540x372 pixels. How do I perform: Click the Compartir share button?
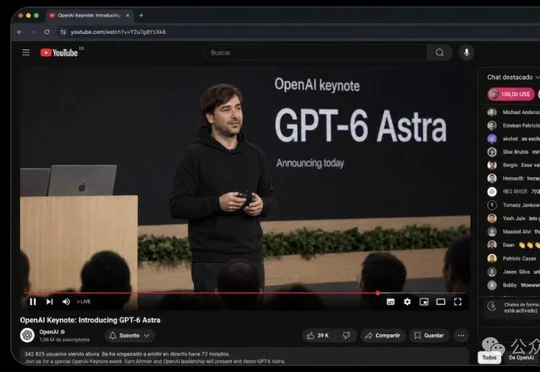383,335
